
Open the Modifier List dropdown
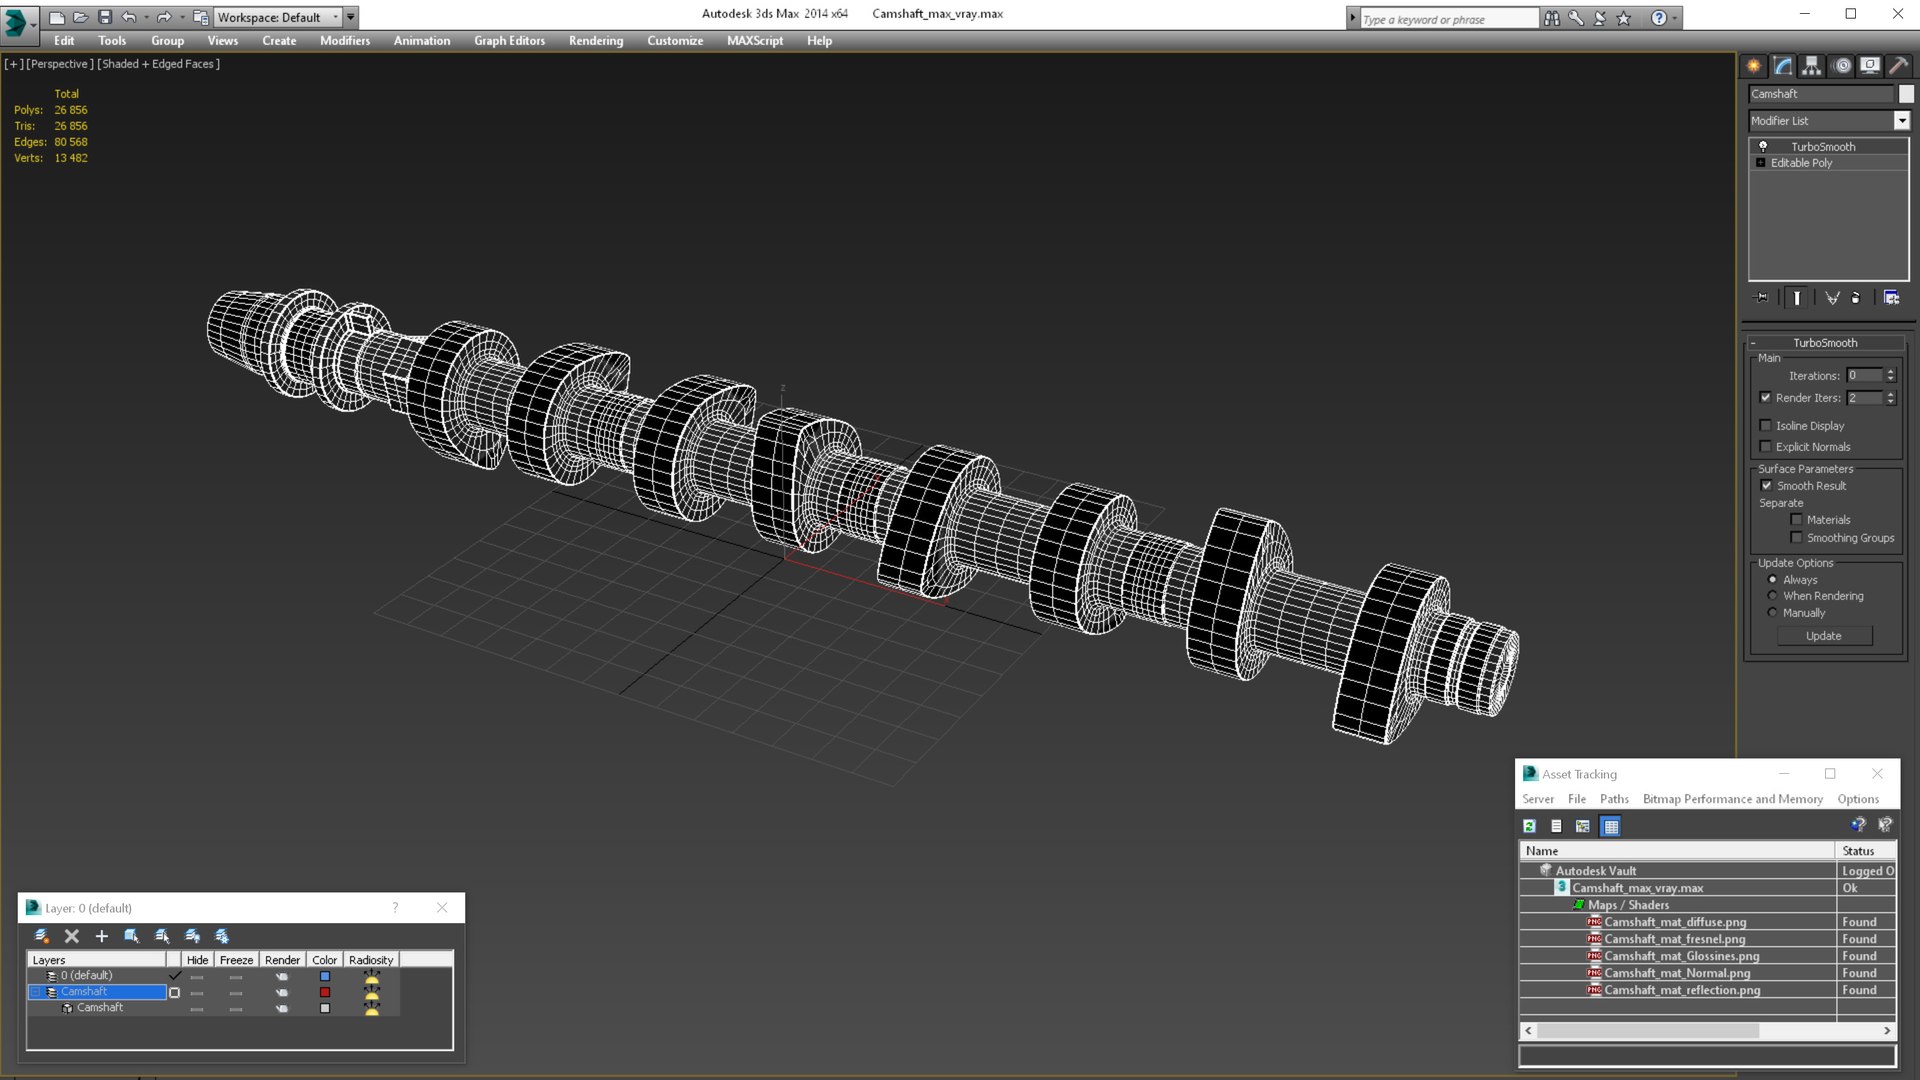click(1901, 121)
